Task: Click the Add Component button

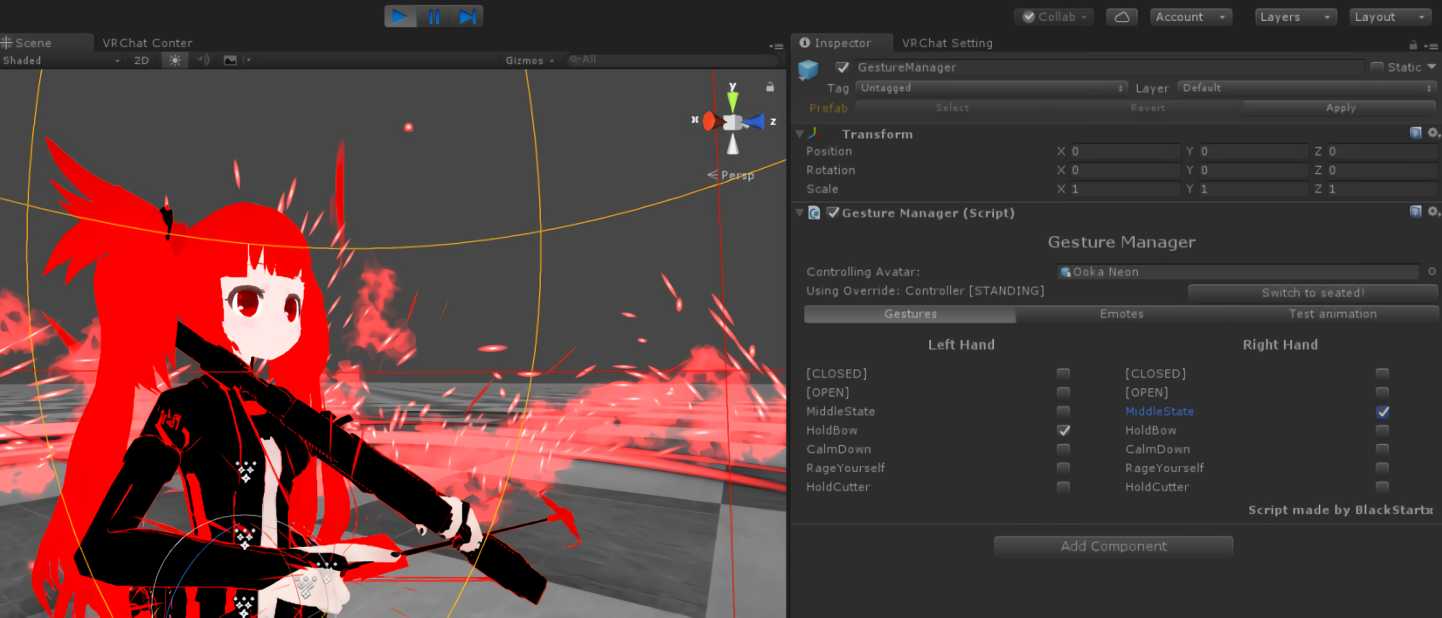Action: pos(1113,546)
